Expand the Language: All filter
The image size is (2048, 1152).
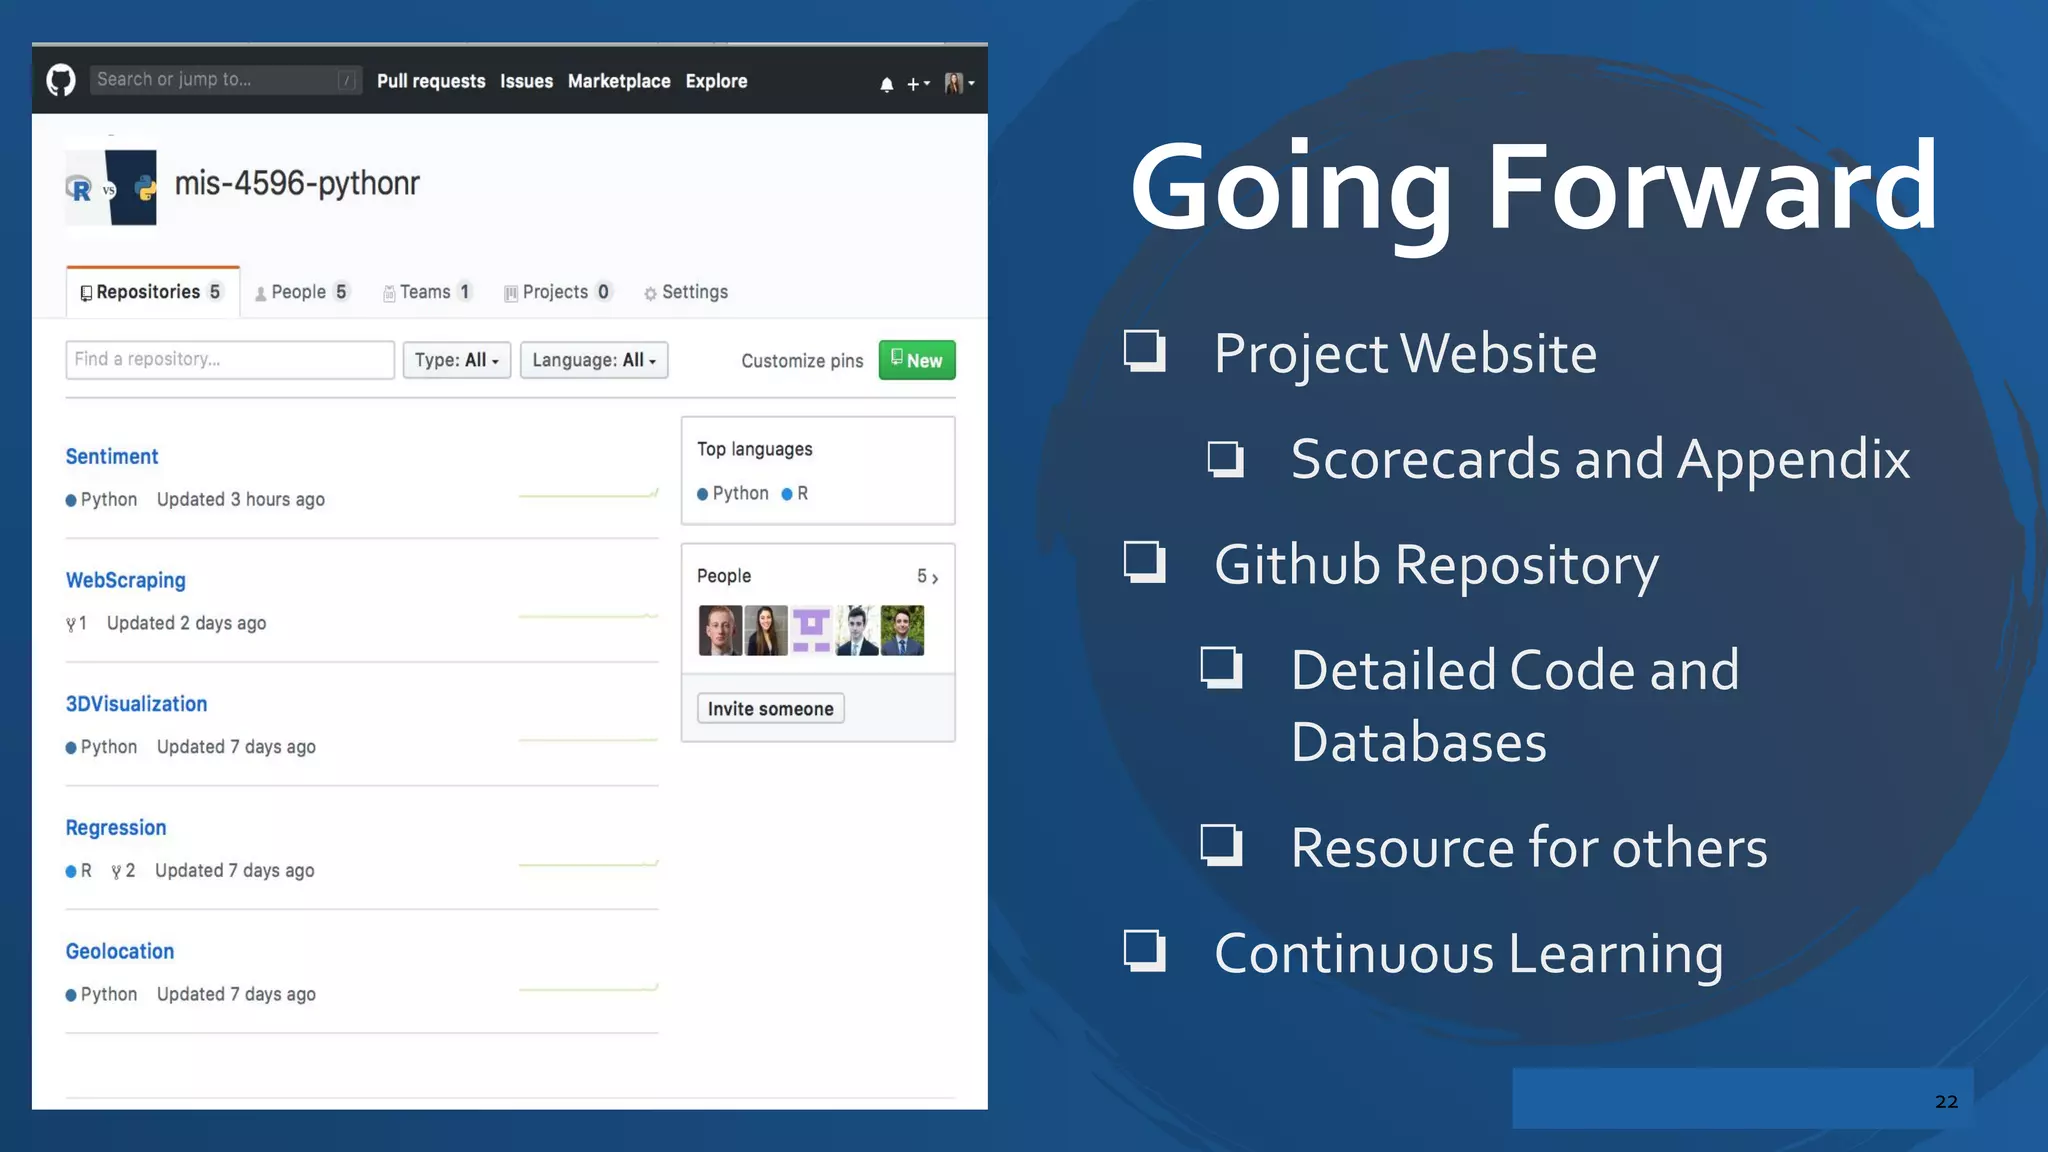pos(594,360)
